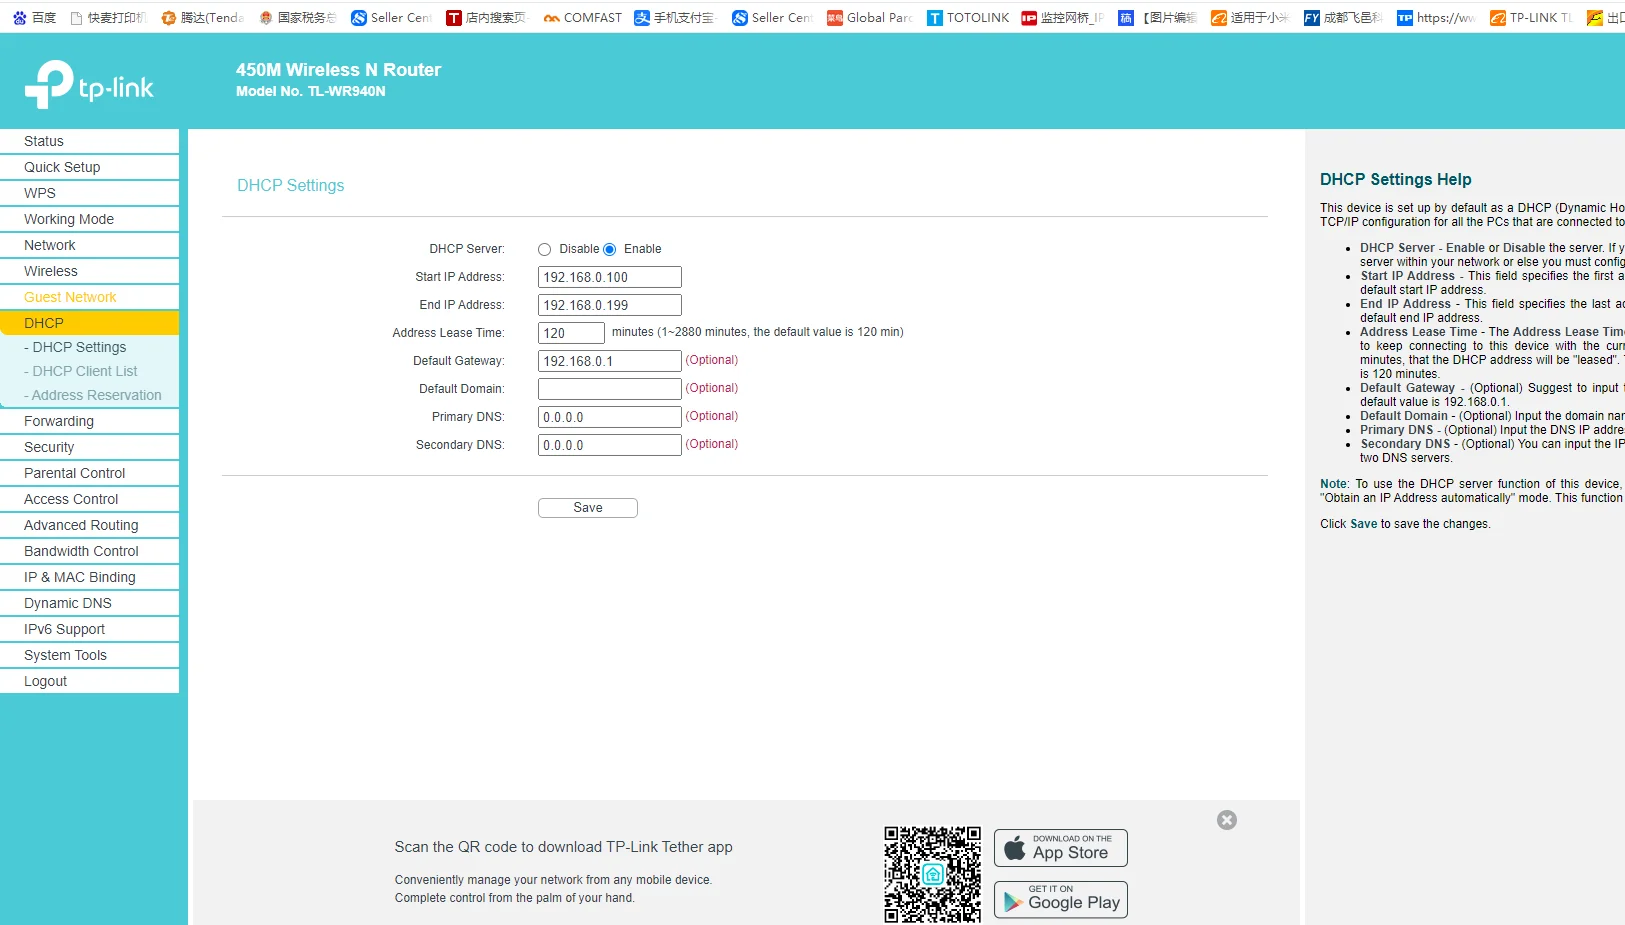Click the Default Gateway input field
1625x925 pixels.
click(610, 361)
